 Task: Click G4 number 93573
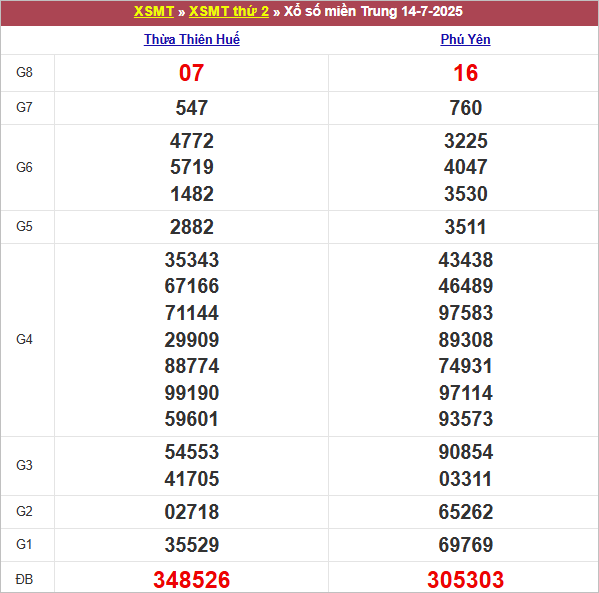[x=465, y=419]
